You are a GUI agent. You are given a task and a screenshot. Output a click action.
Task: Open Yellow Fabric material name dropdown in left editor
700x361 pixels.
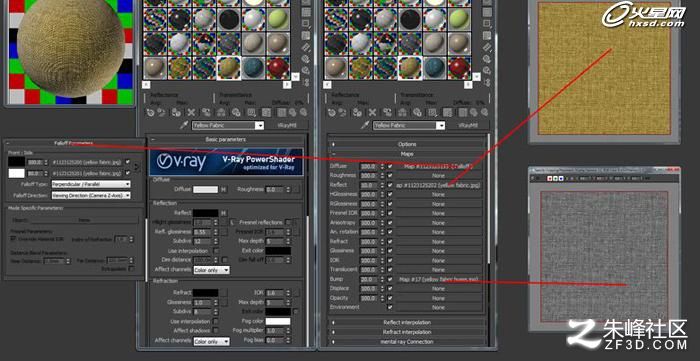click(228, 125)
